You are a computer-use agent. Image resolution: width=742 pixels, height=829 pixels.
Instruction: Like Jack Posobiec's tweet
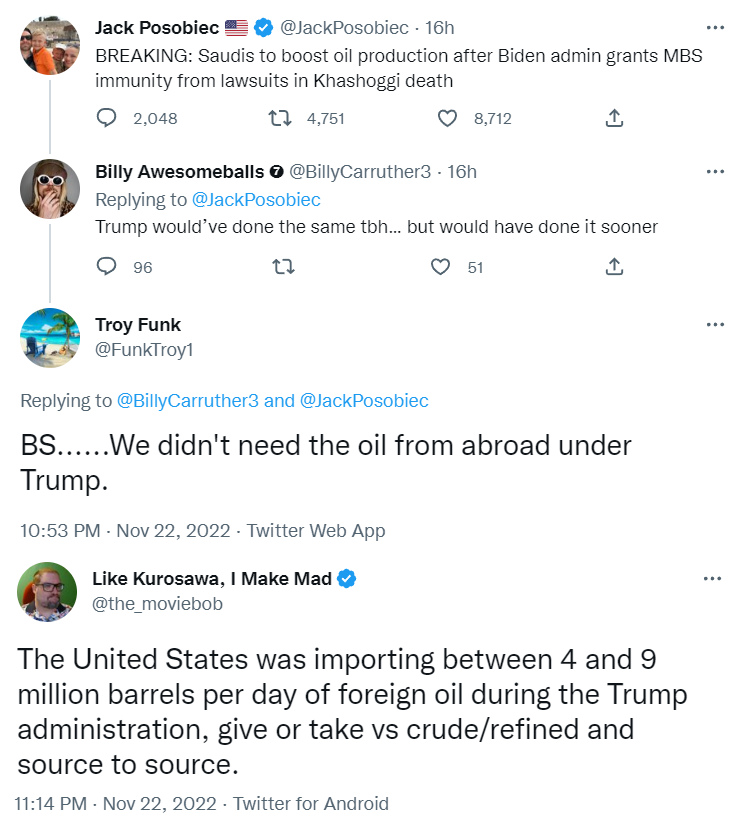448,118
